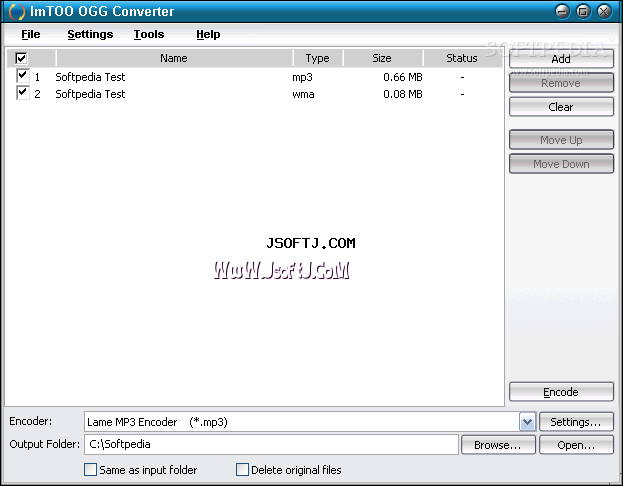Click the wma type cell

point(303,94)
